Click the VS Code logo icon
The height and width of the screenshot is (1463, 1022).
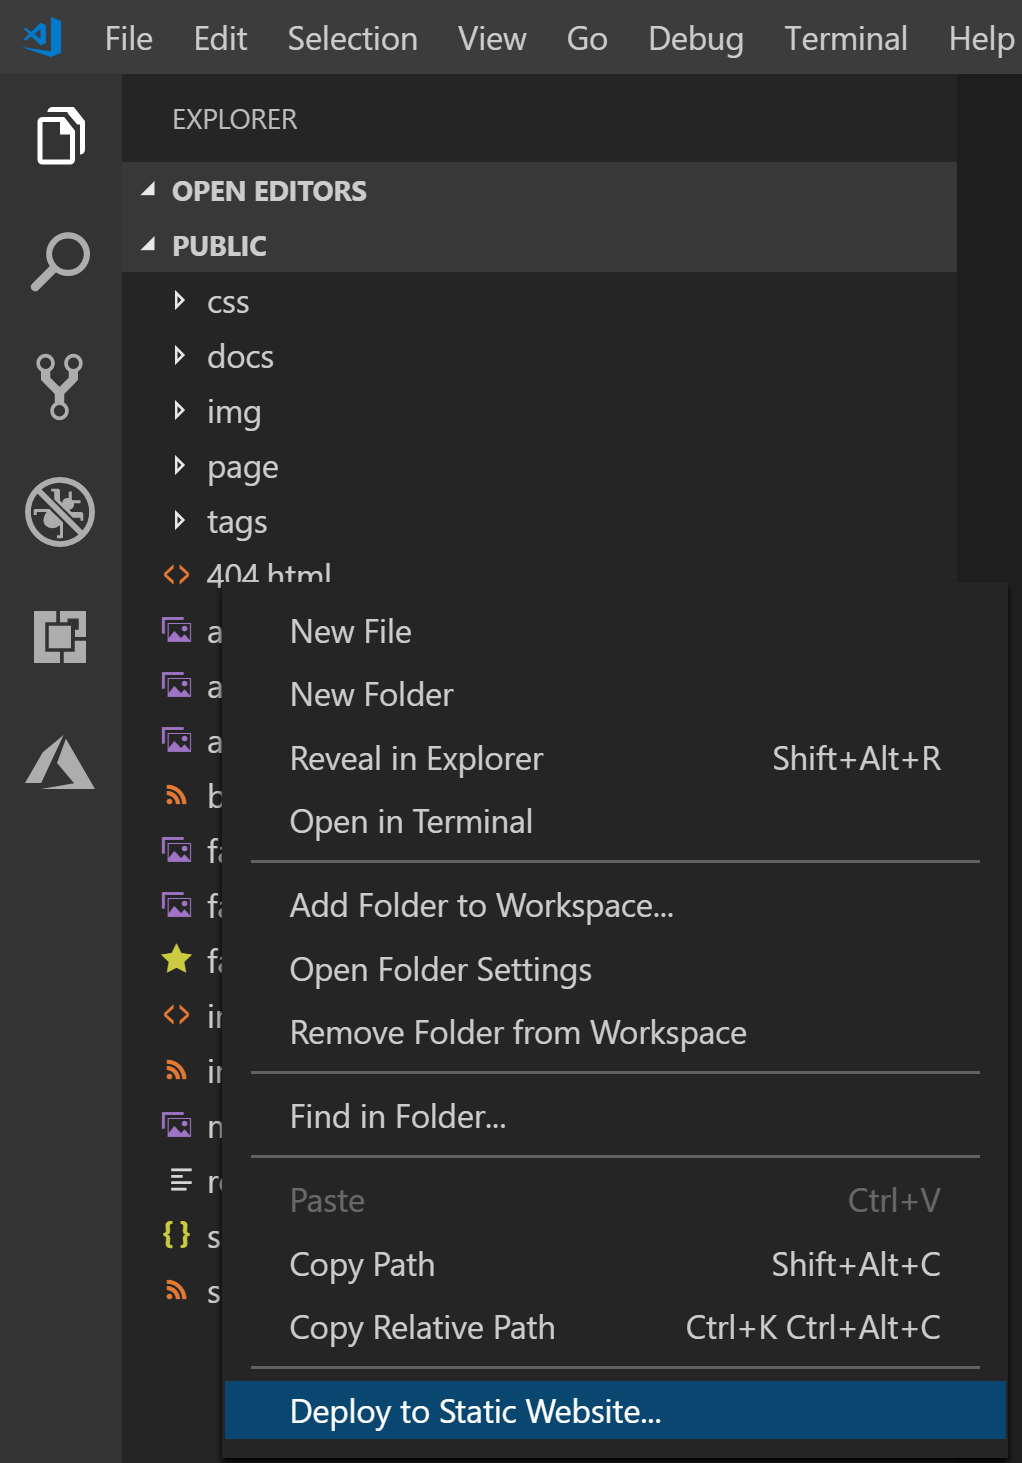click(43, 38)
